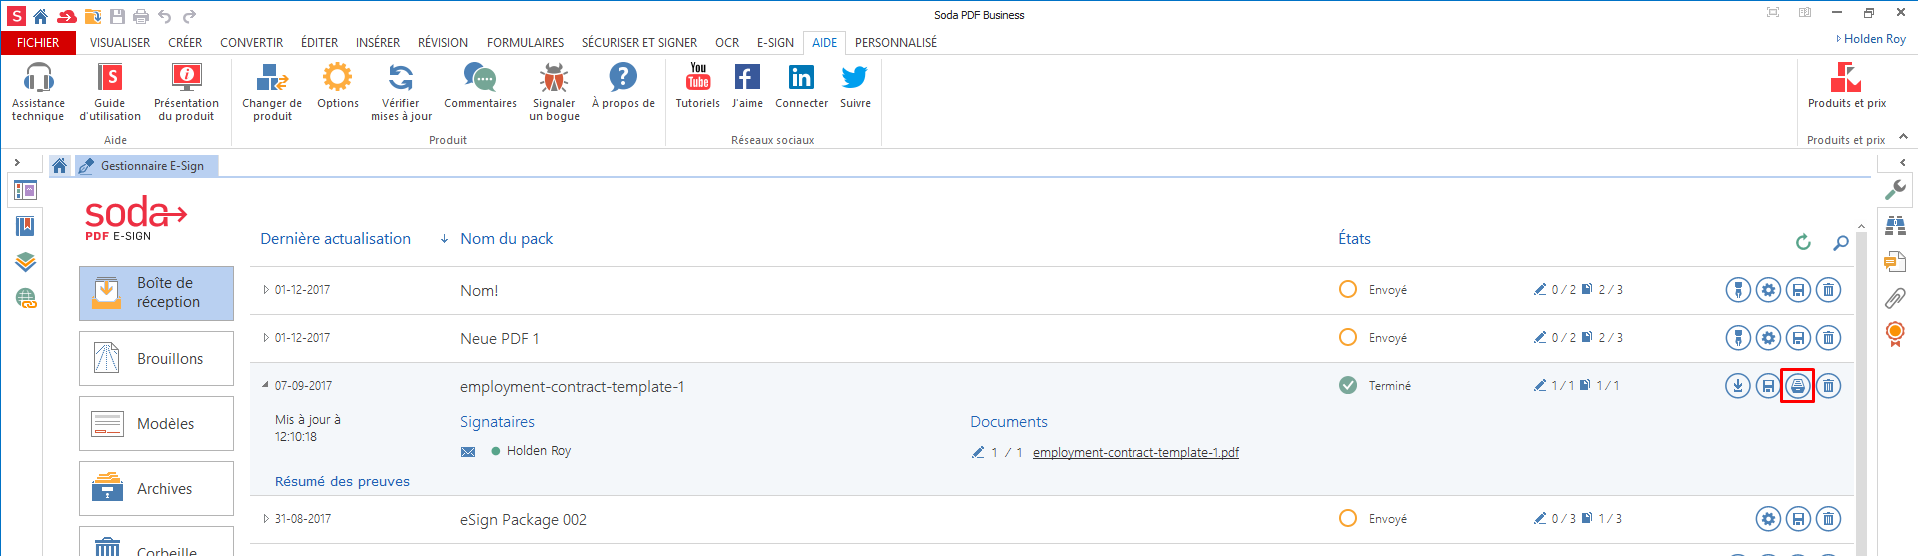This screenshot has width=1918, height=556.
Task: Open Présentation du produit
Action: 186,91
